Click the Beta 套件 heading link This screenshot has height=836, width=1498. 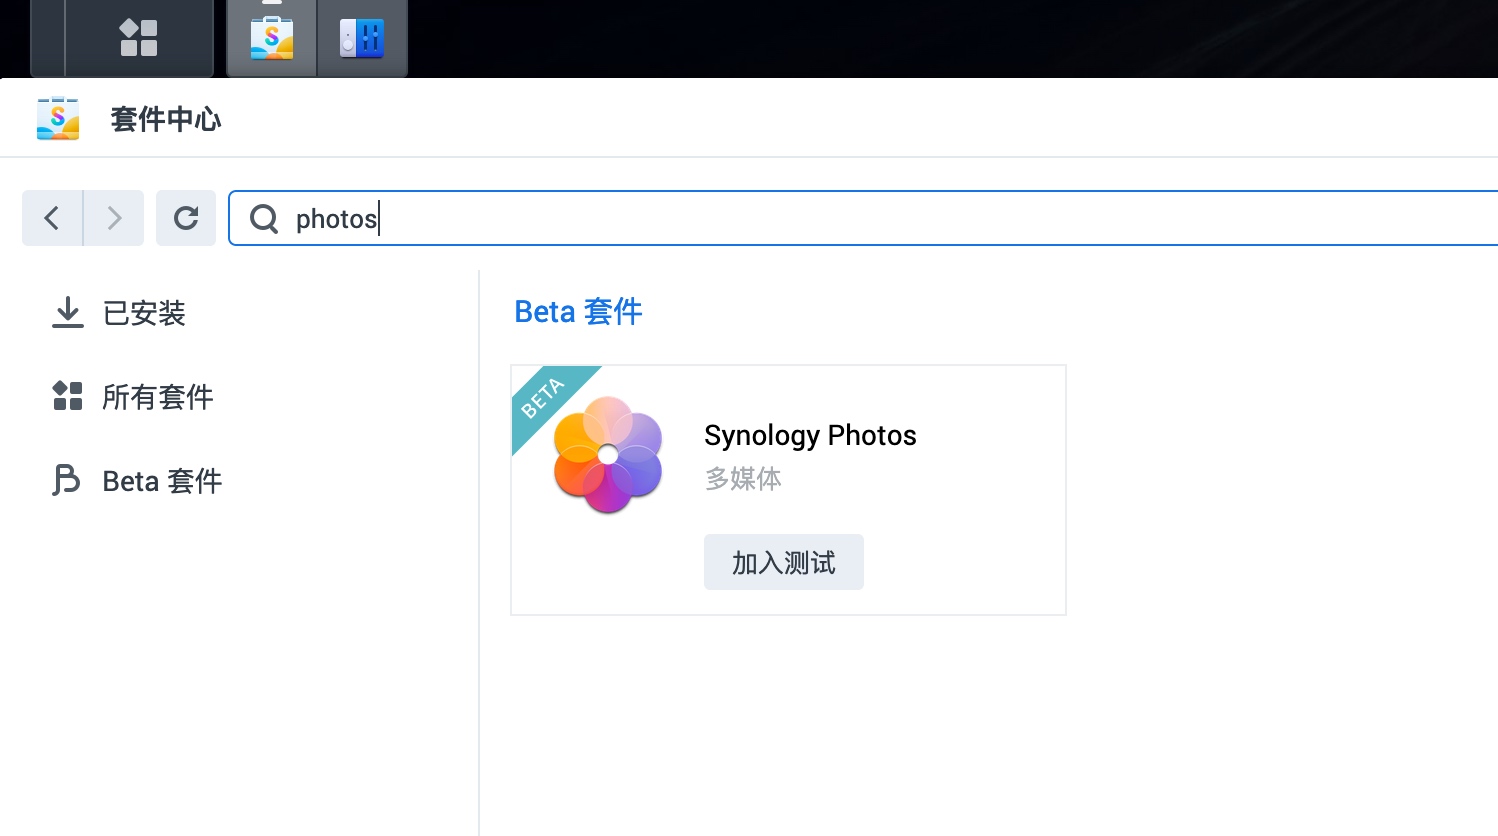coord(578,312)
